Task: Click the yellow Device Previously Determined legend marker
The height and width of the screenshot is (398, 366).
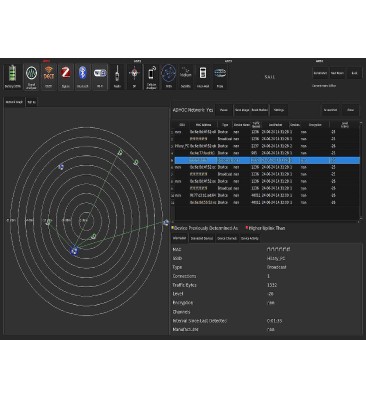Action: click(x=173, y=228)
